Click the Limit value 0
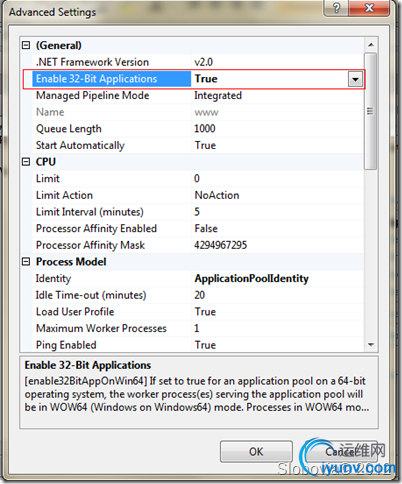402x484 pixels. (x=197, y=179)
